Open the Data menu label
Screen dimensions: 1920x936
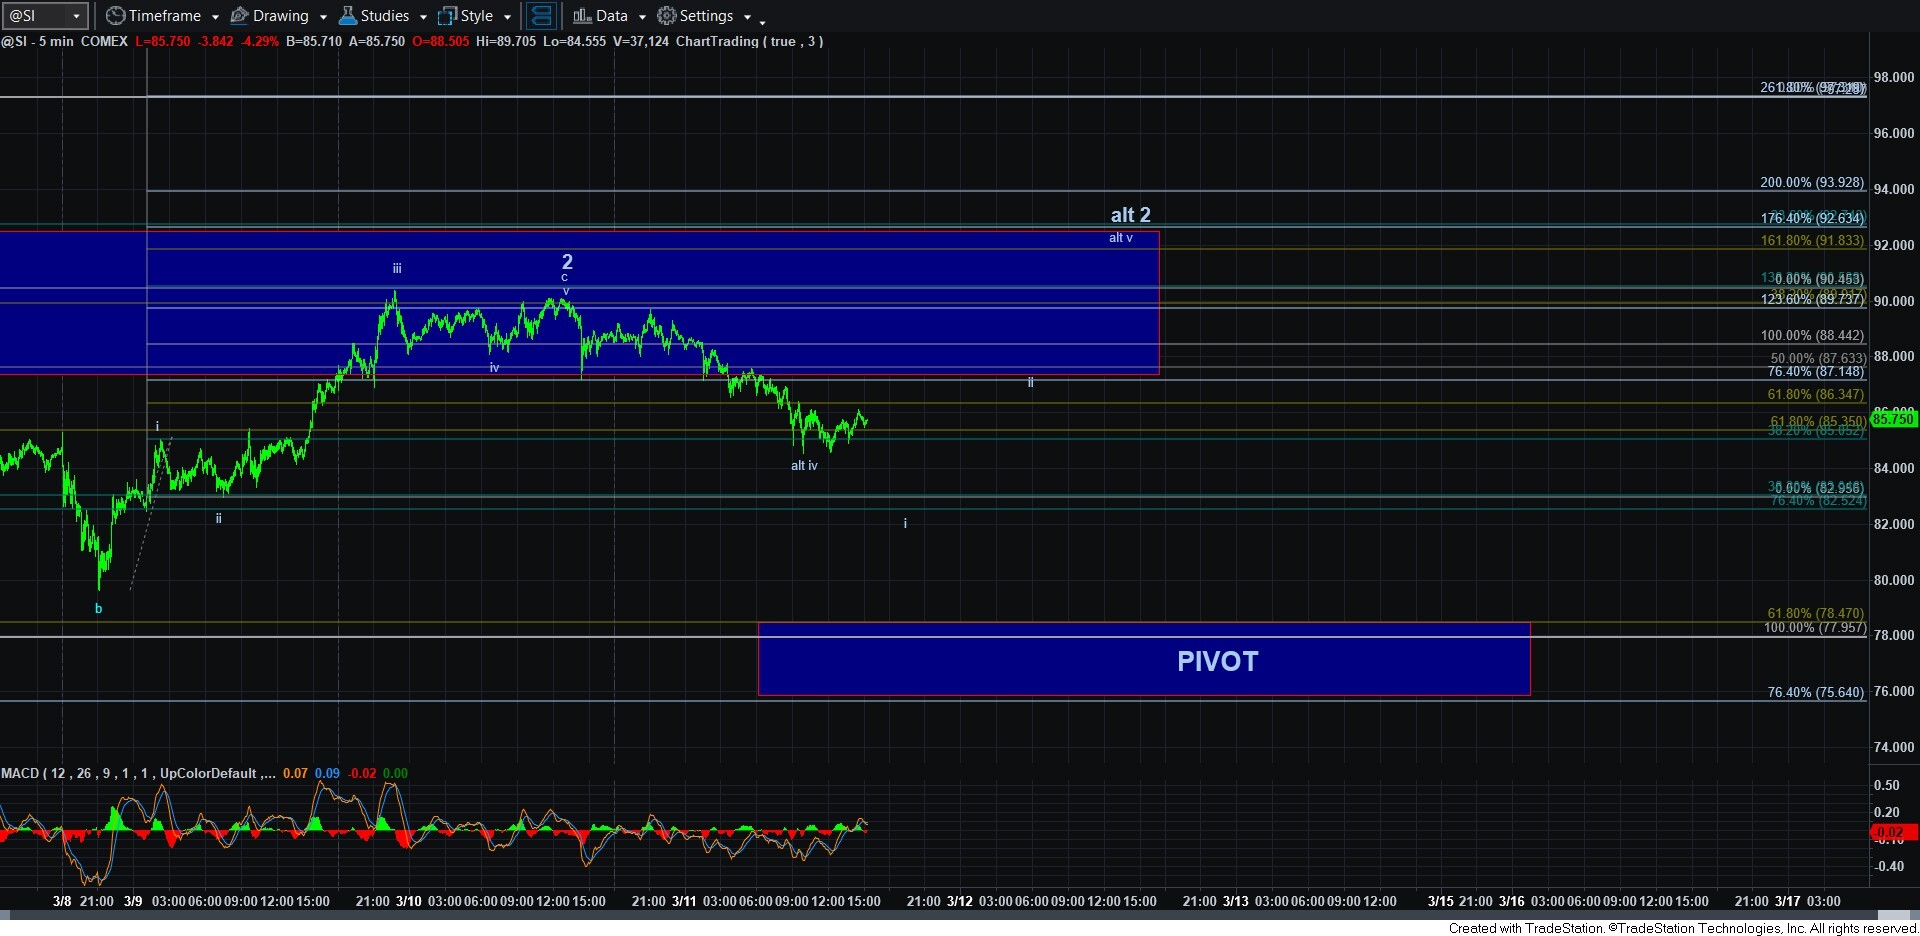(x=612, y=16)
